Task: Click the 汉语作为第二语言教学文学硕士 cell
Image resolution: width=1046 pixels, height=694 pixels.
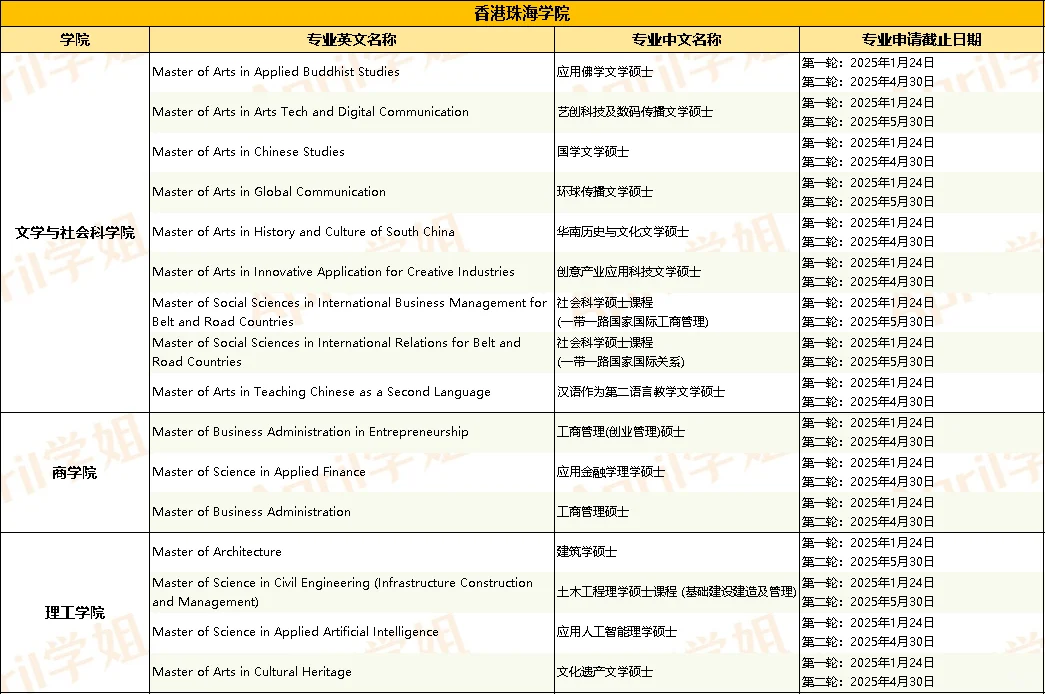Action: click(x=676, y=392)
